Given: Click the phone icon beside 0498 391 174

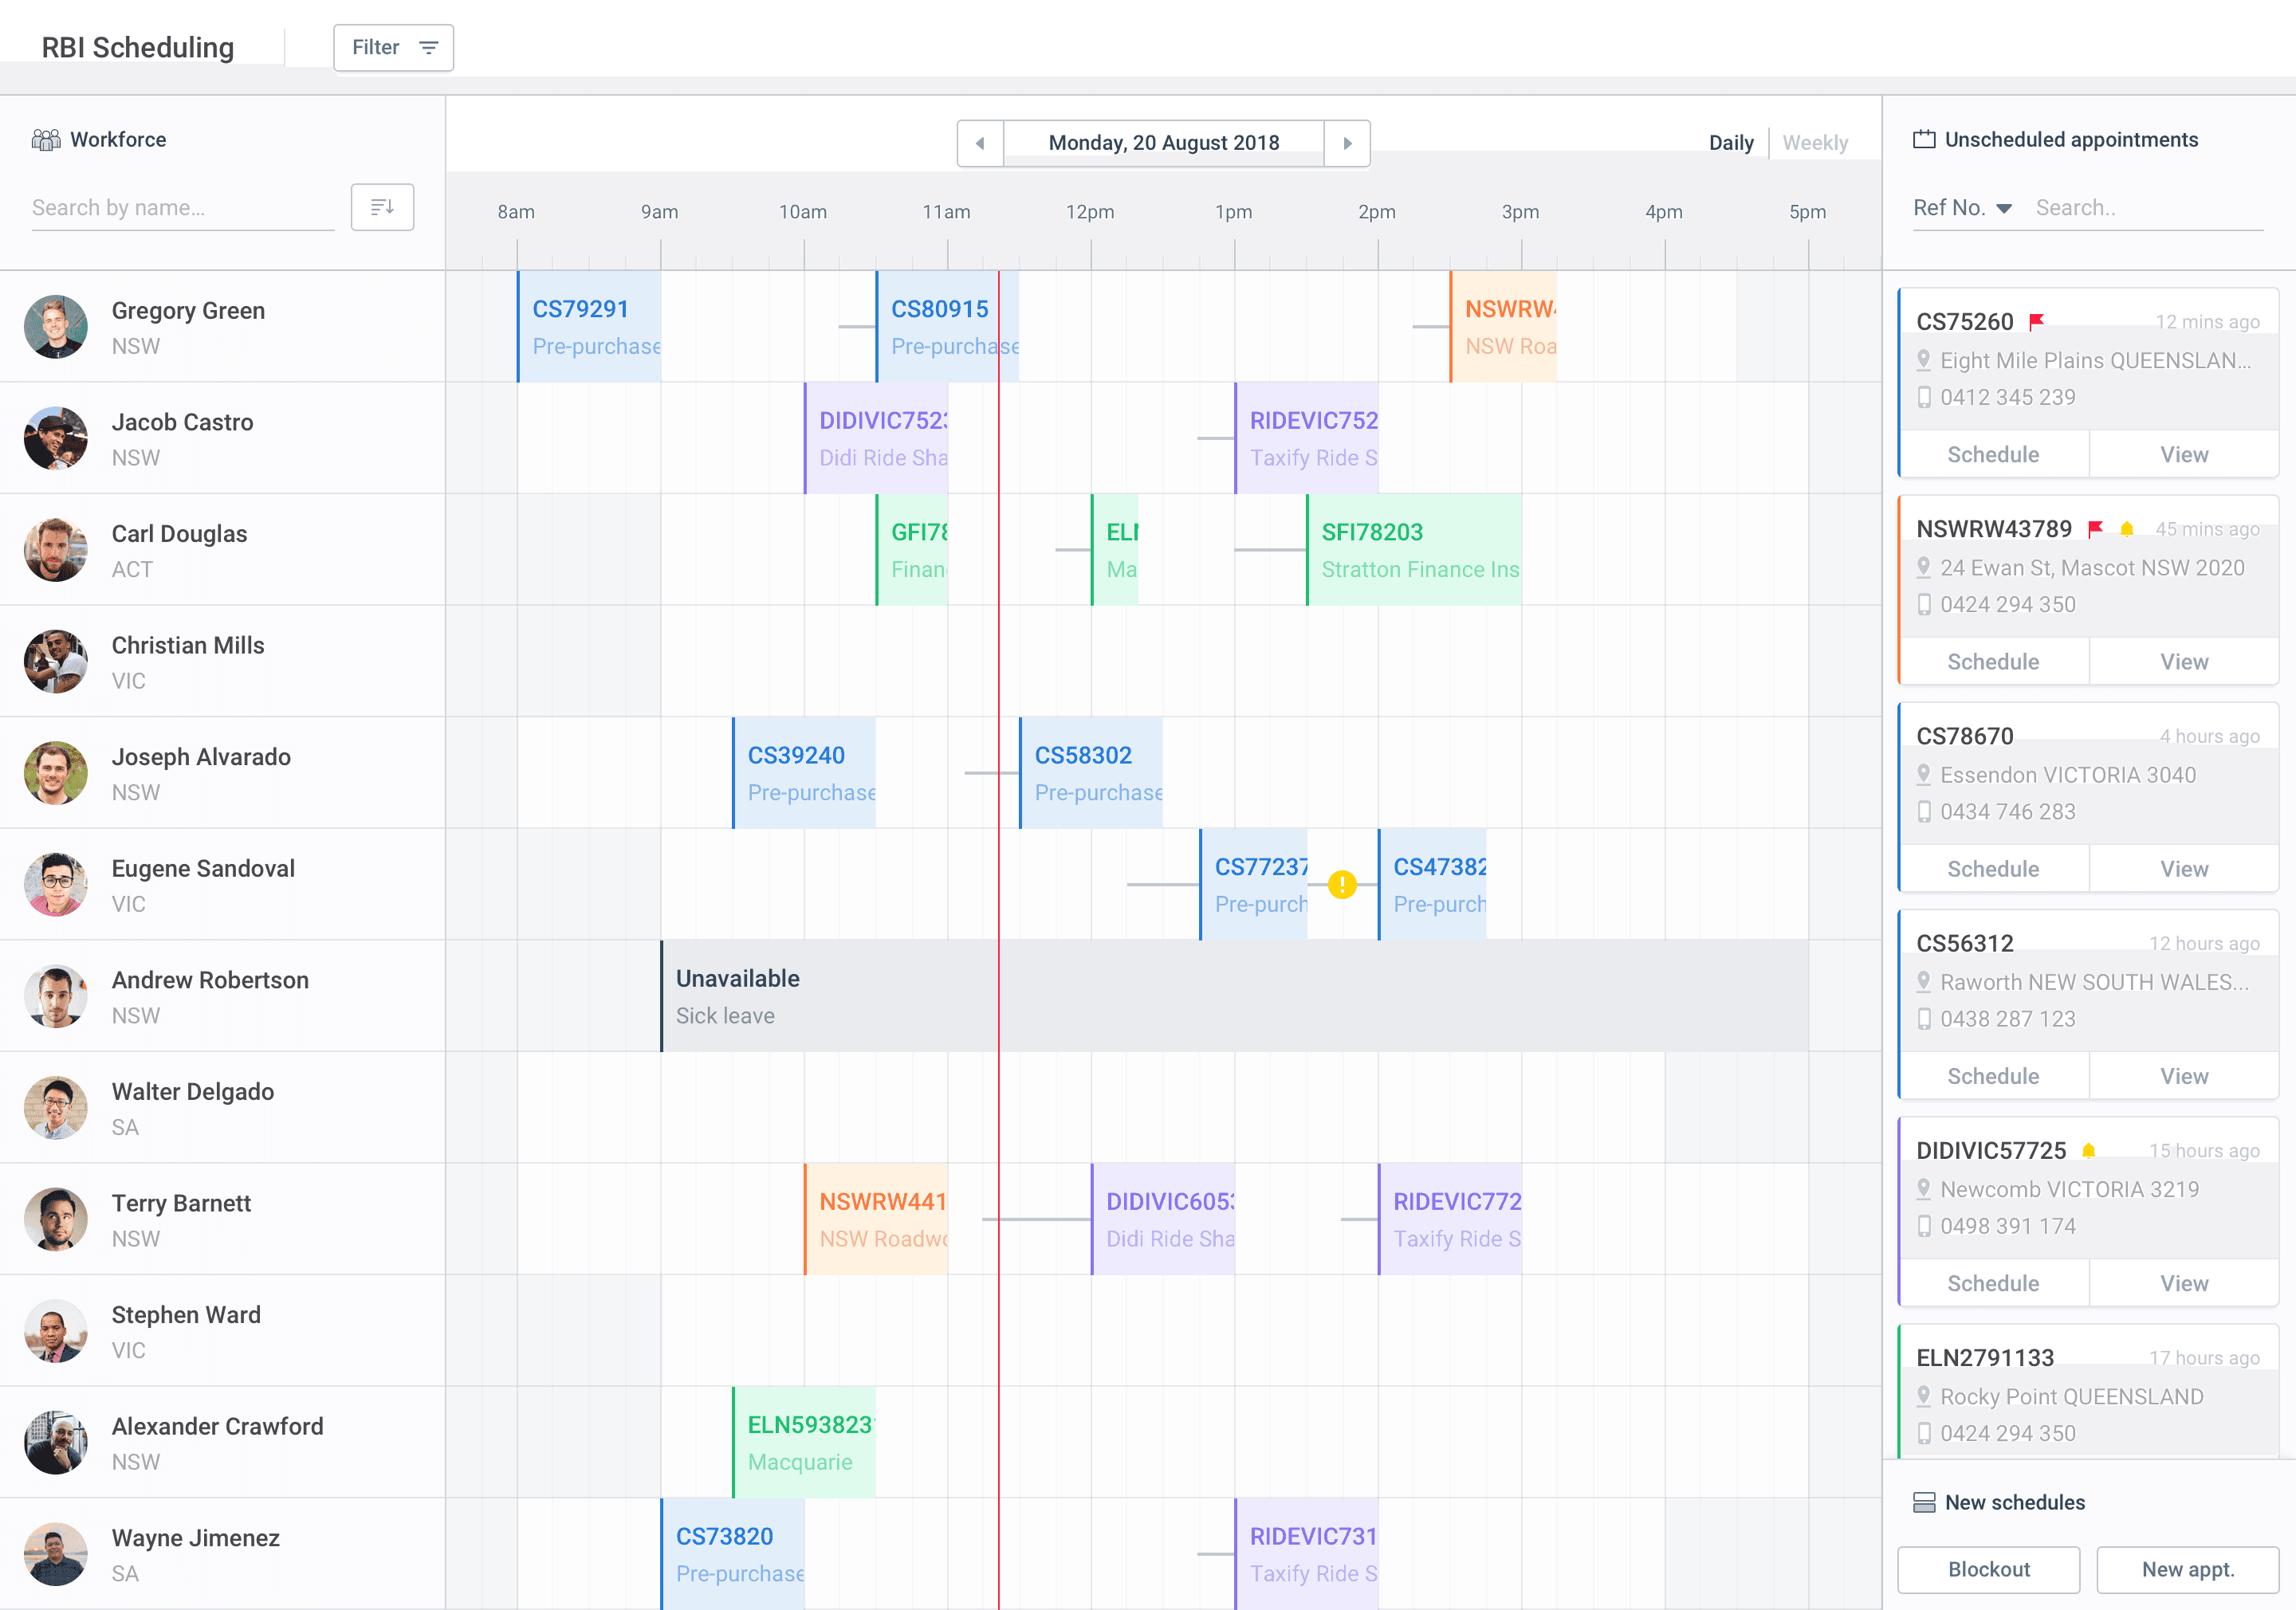Looking at the screenshot, I should [x=1923, y=1226].
